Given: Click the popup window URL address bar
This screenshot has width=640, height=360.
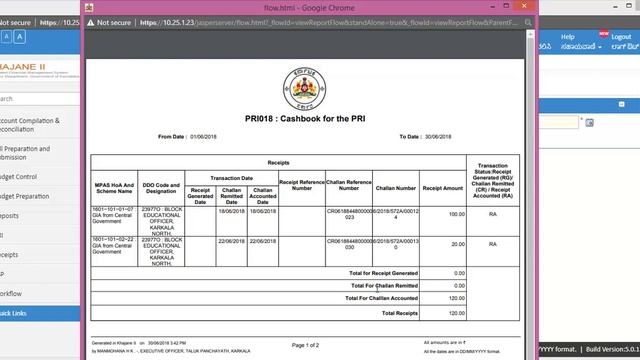Looking at the screenshot, I should coord(328,22).
